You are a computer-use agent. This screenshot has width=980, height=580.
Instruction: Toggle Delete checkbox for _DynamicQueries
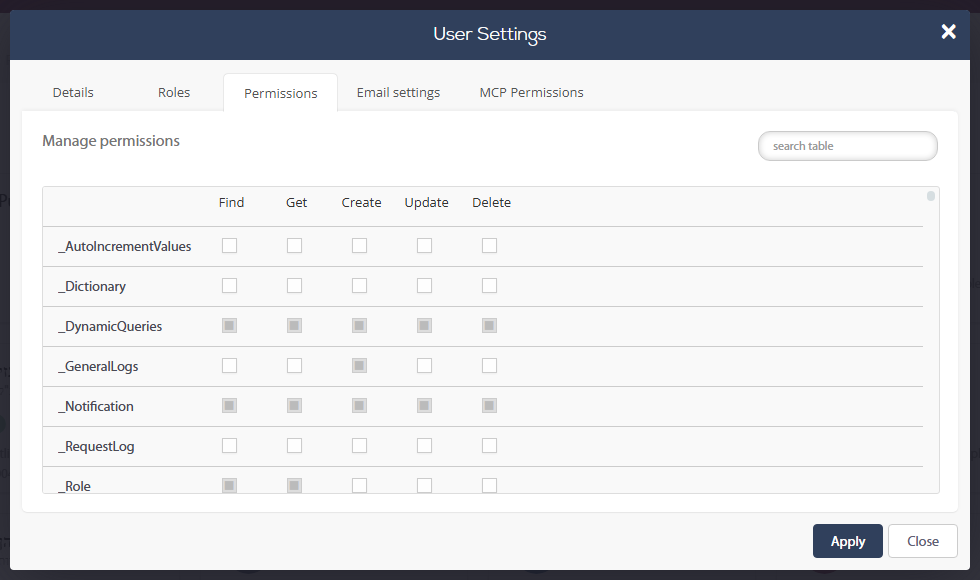(489, 326)
